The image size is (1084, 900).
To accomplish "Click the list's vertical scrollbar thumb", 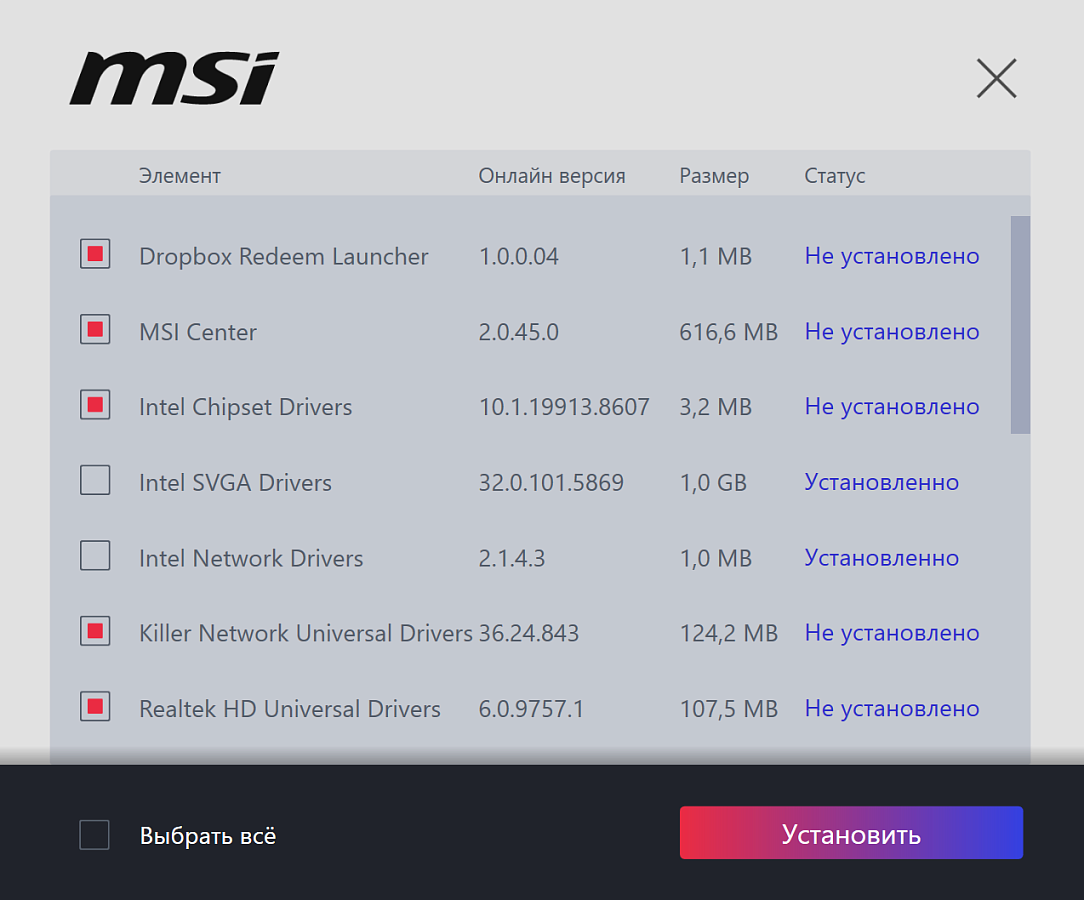I will (1020, 325).
